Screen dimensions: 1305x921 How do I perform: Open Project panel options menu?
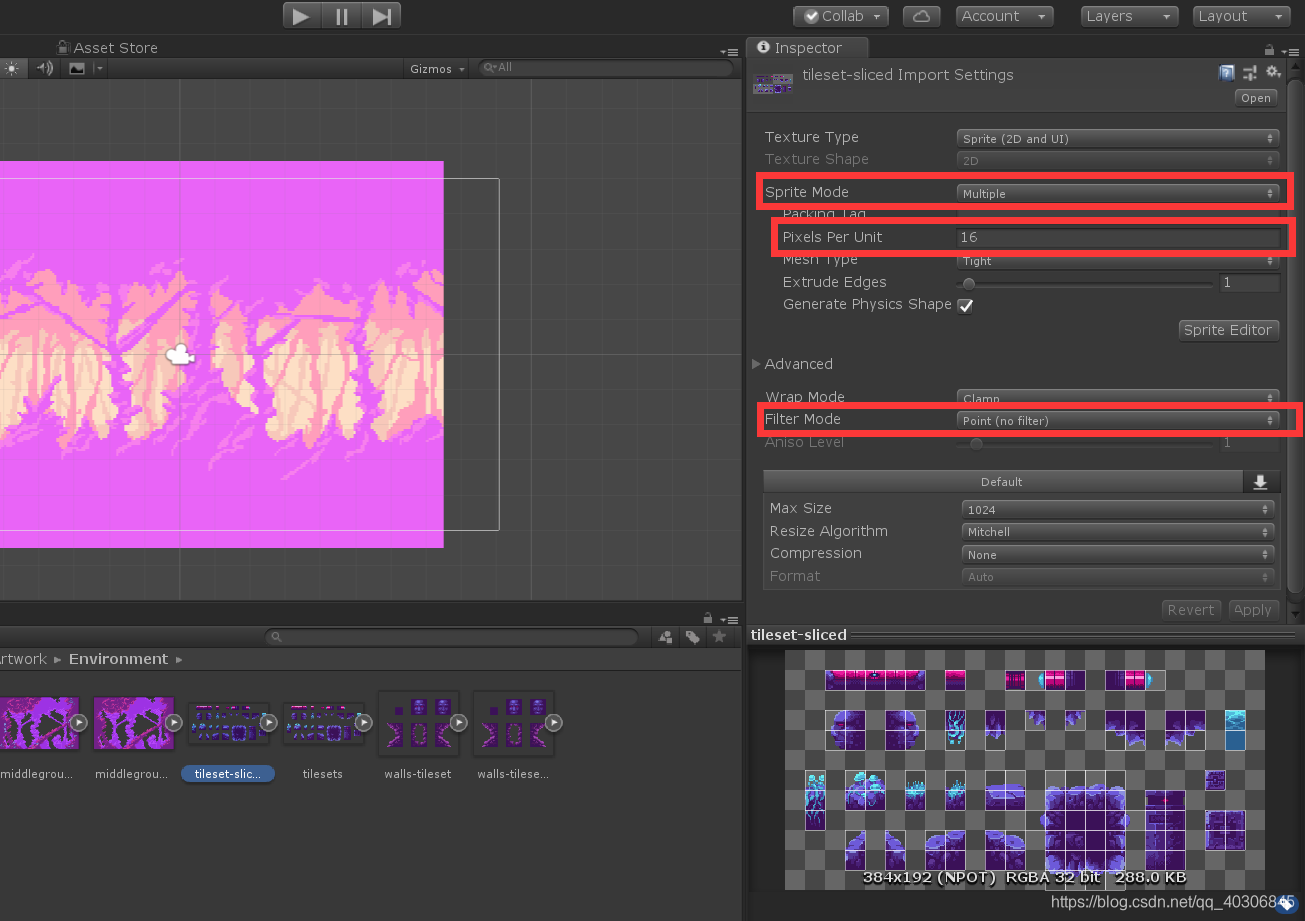[731, 620]
